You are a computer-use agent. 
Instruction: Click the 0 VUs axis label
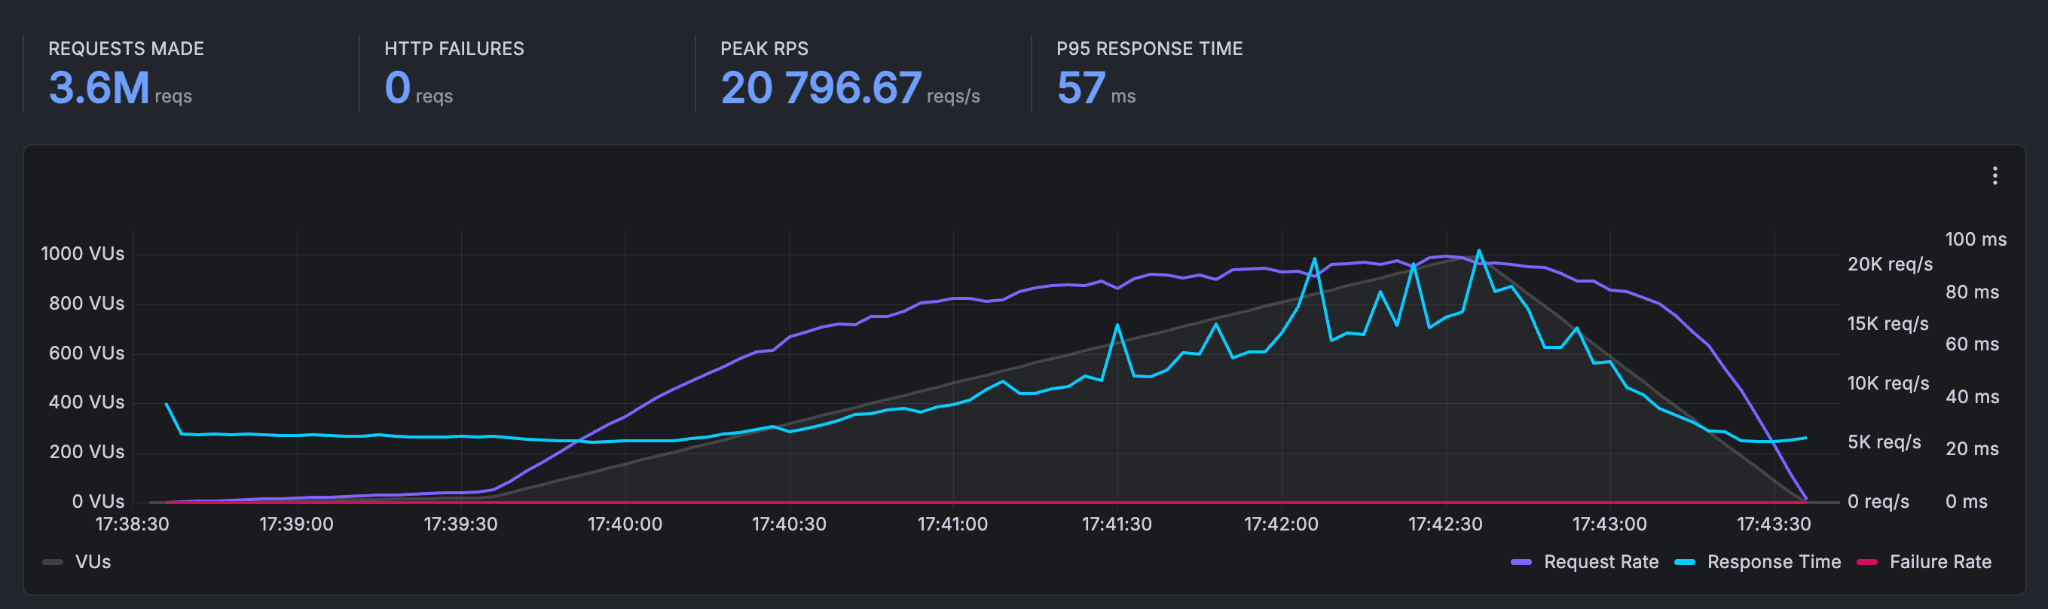click(98, 501)
